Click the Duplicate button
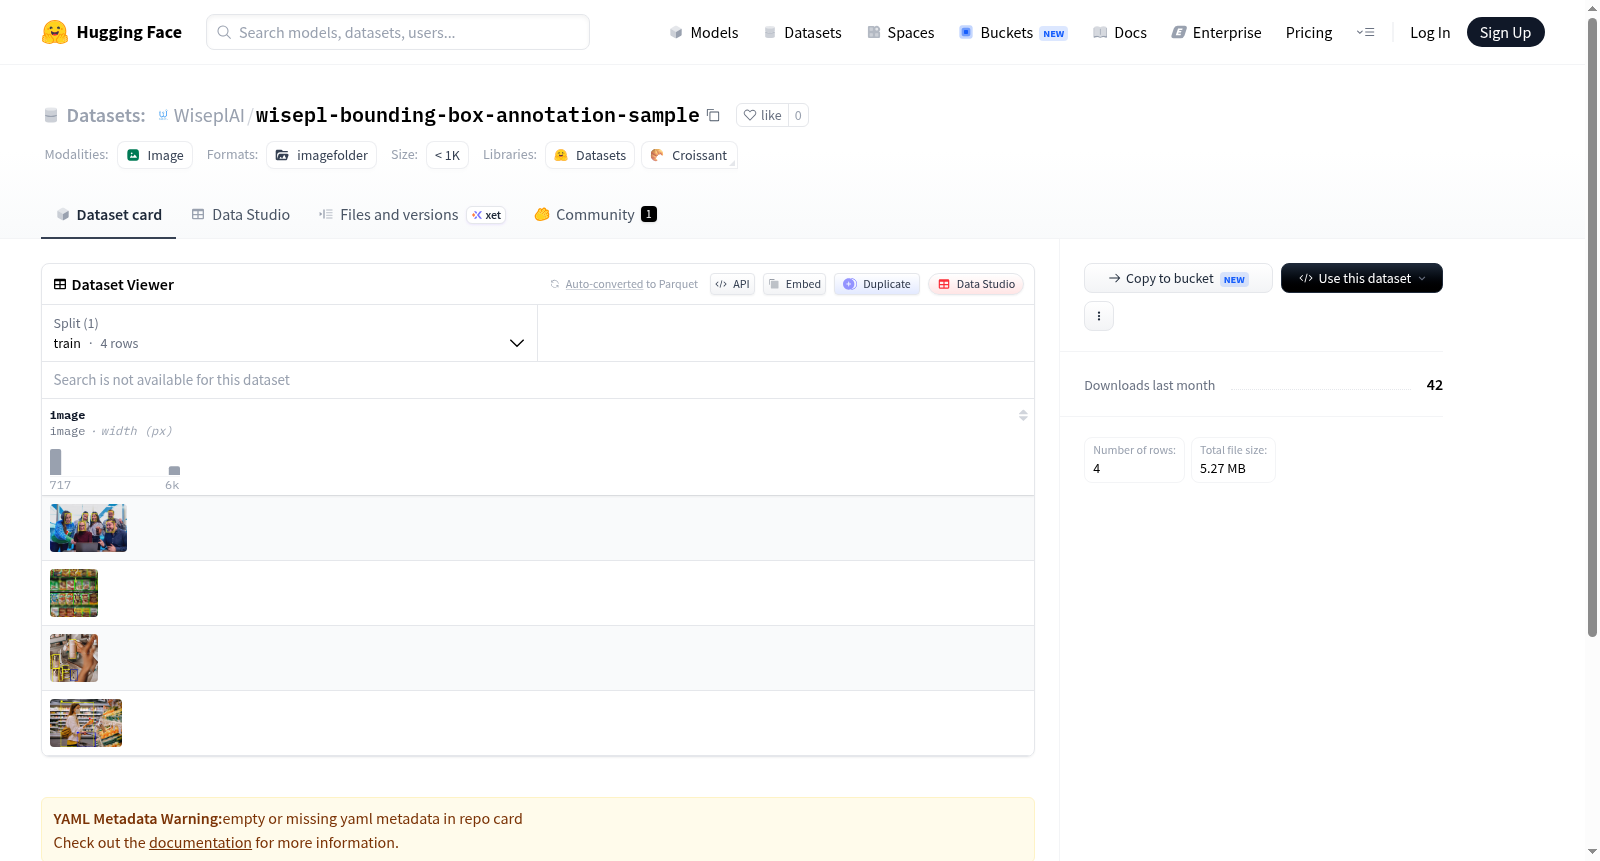The height and width of the screenshot is (861, 1600). click(x=877, y=284)
